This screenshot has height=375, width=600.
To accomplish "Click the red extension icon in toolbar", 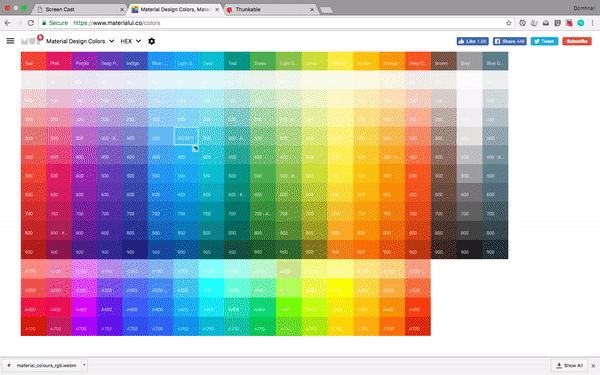I will pos(569,23).
